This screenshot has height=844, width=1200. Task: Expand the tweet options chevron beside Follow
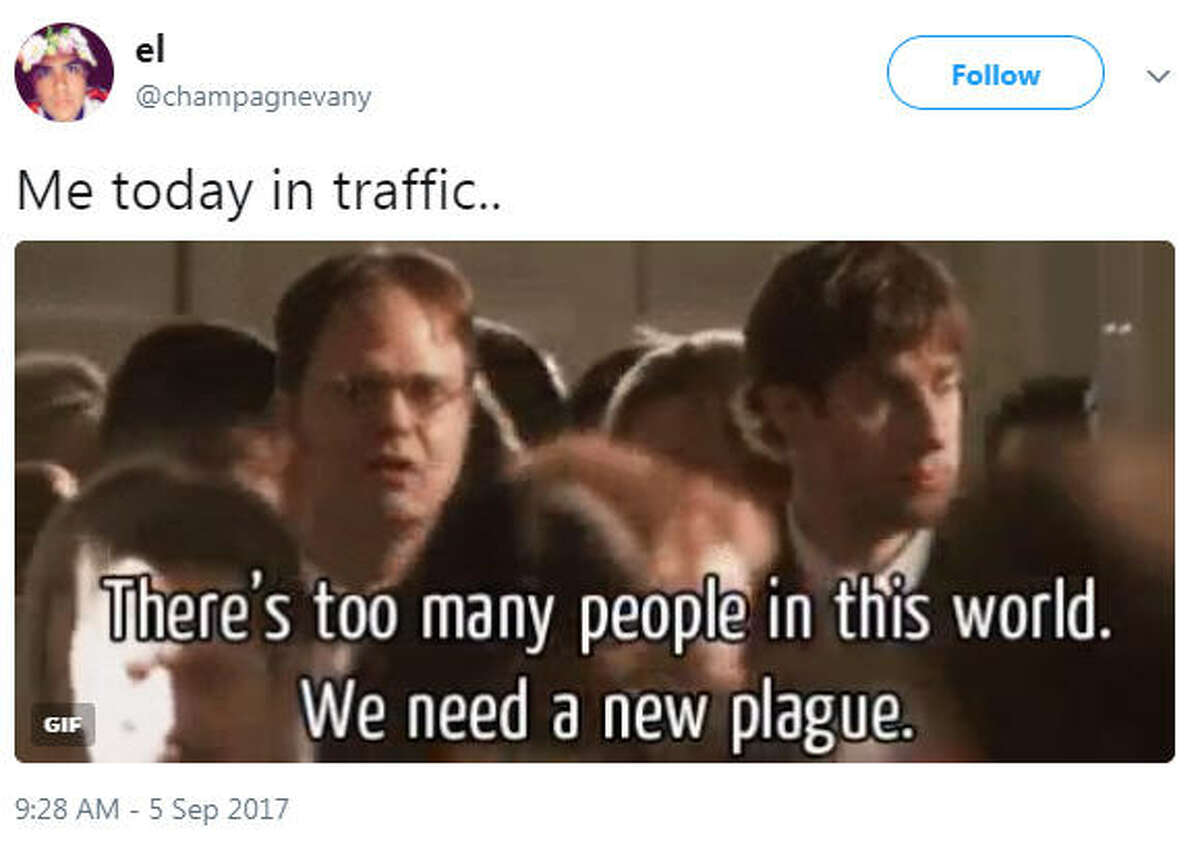tap(1158, 76)
